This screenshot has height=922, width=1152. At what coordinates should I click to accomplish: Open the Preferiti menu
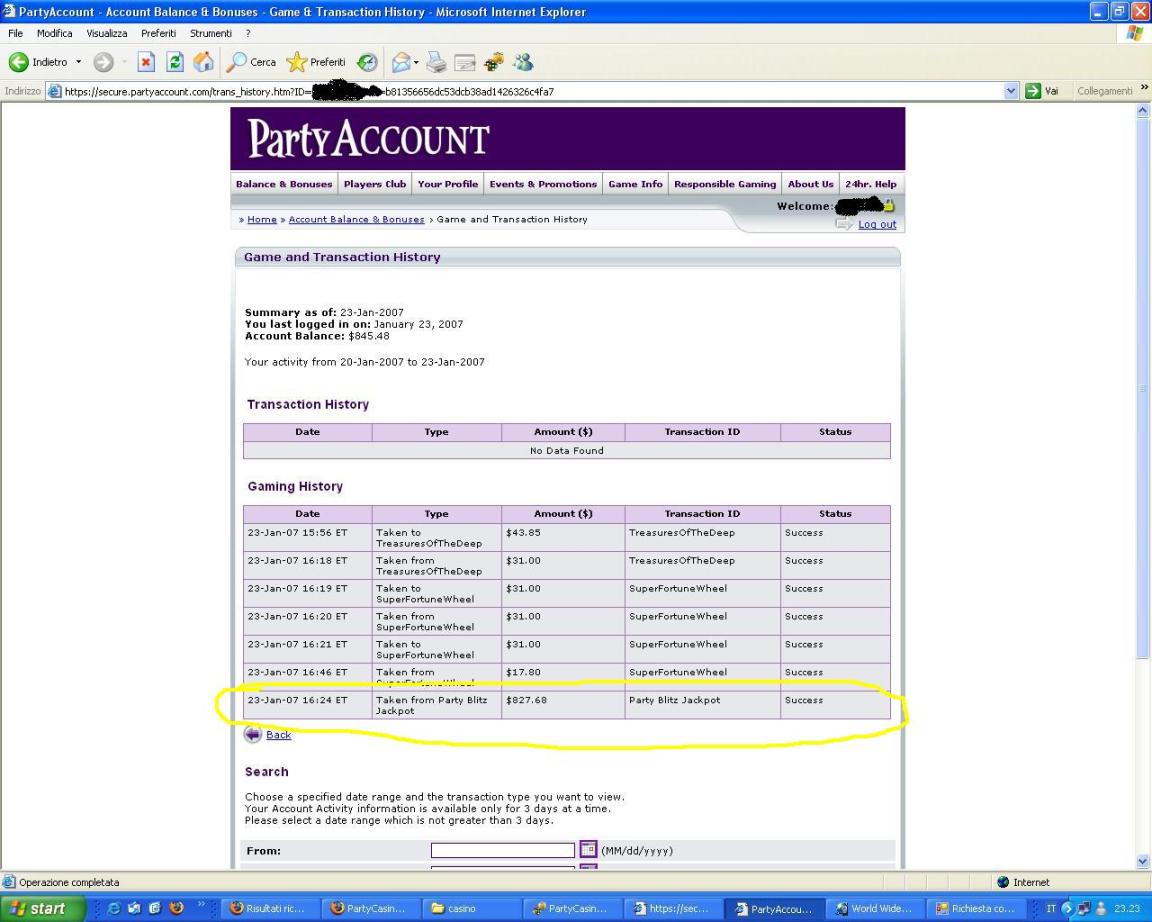tap(159, 33)
